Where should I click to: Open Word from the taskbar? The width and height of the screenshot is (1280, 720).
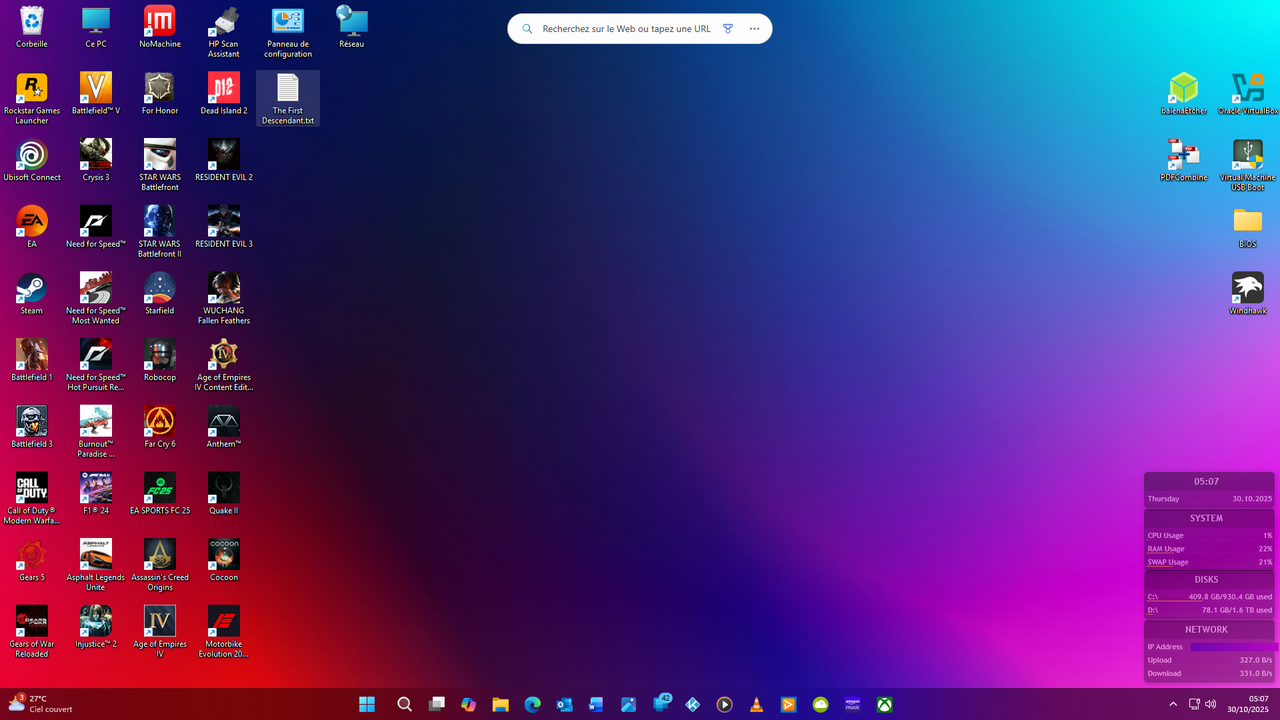596,705
